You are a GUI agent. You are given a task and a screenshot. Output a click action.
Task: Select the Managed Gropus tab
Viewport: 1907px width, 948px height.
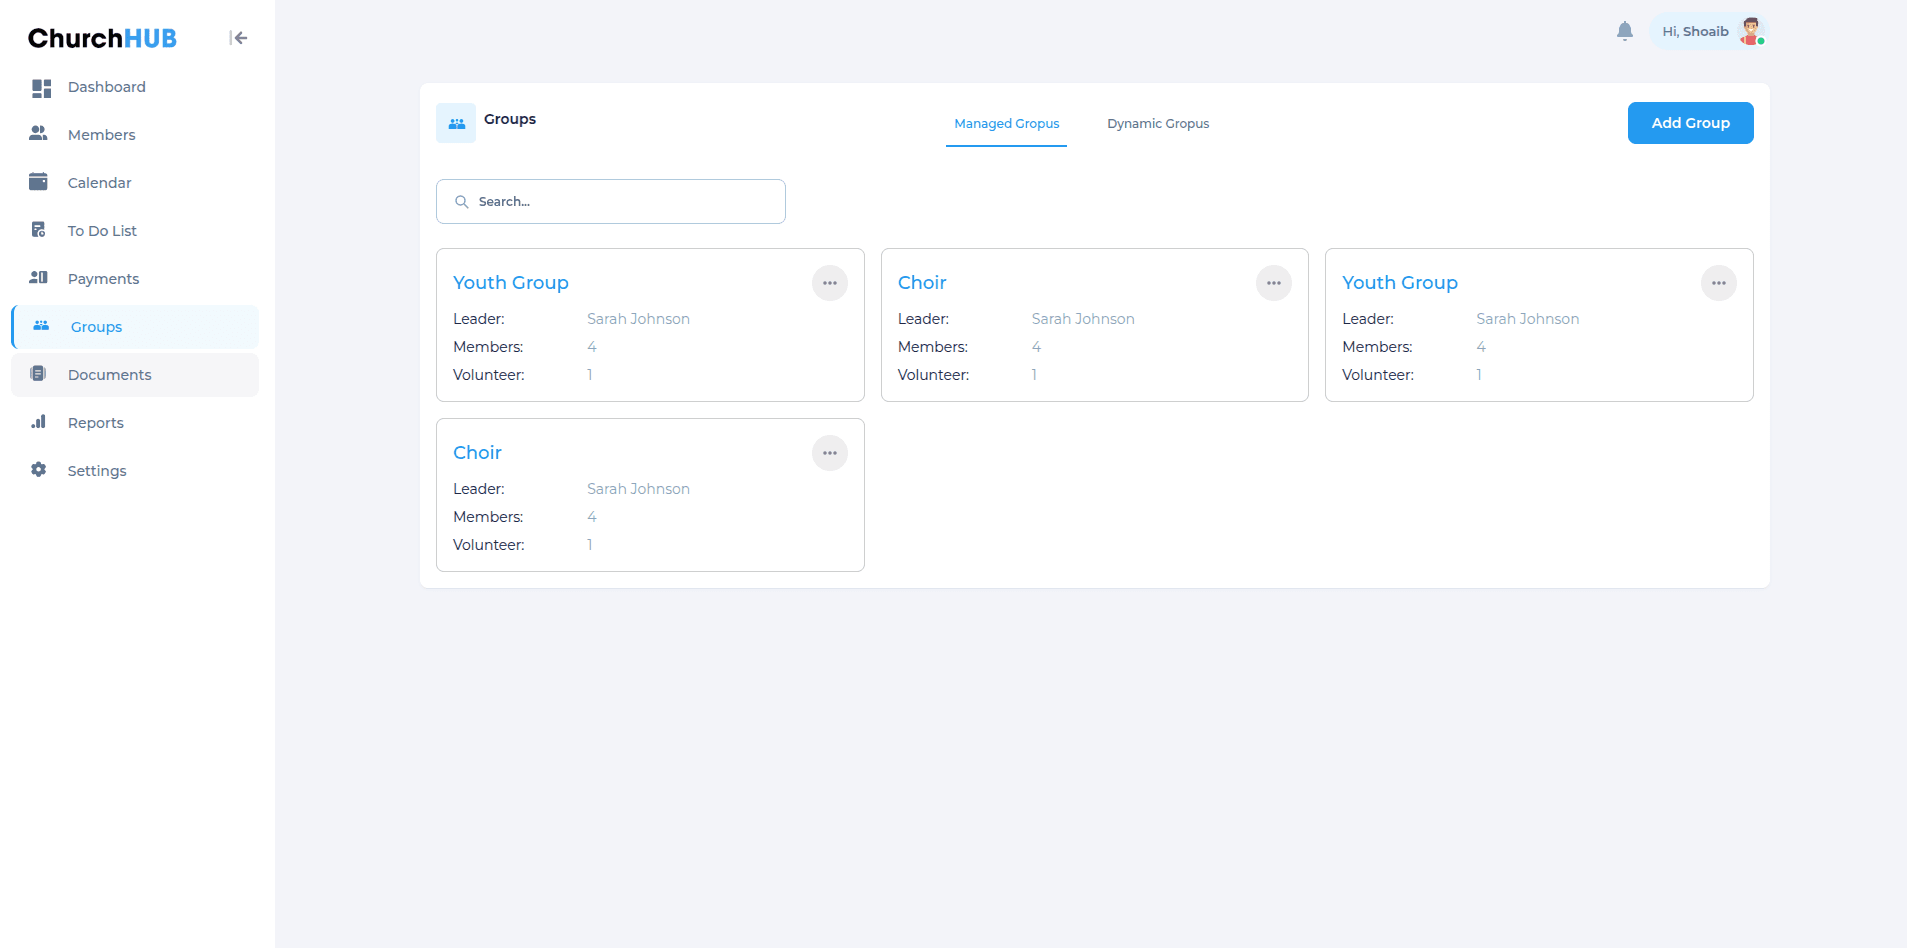pyautogui.click(x=1006, y=124)
